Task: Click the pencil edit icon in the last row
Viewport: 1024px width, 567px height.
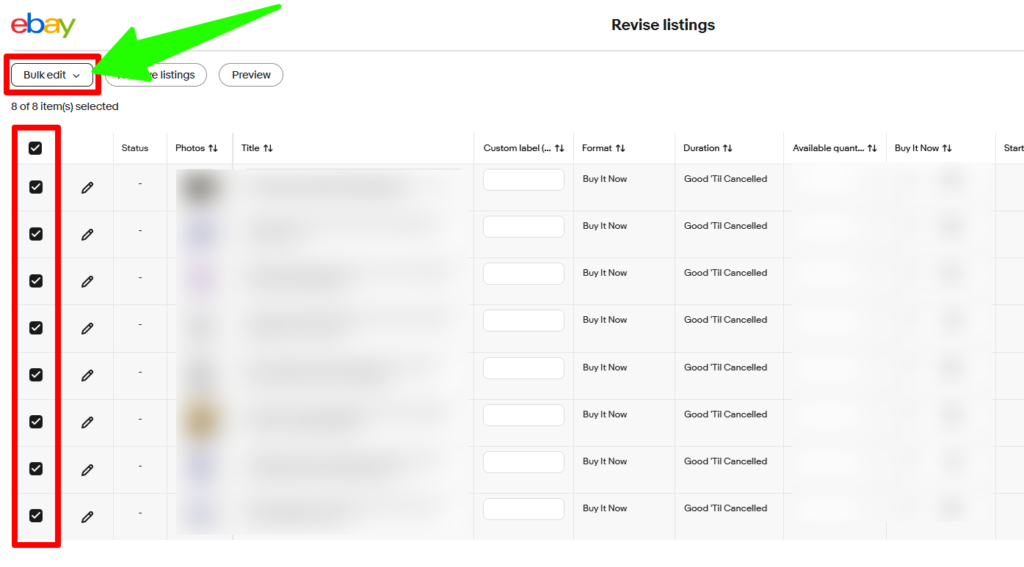Action: [87, 517]
